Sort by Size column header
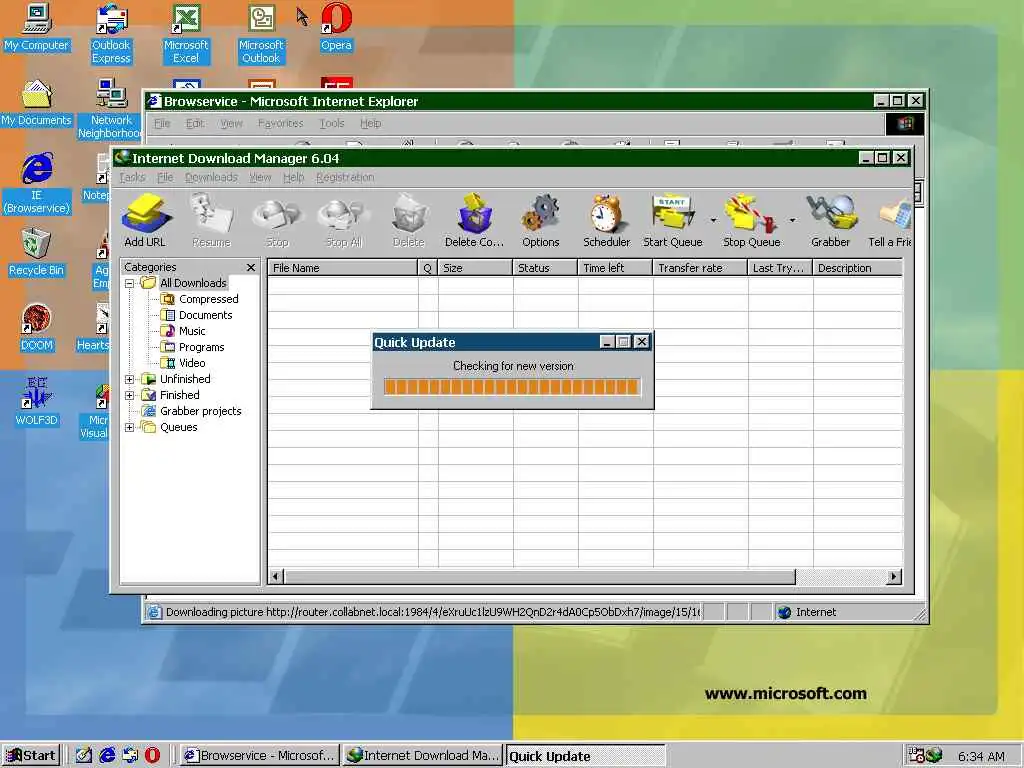This screenshot has height=768, width=1024. (x=475, y=268)
